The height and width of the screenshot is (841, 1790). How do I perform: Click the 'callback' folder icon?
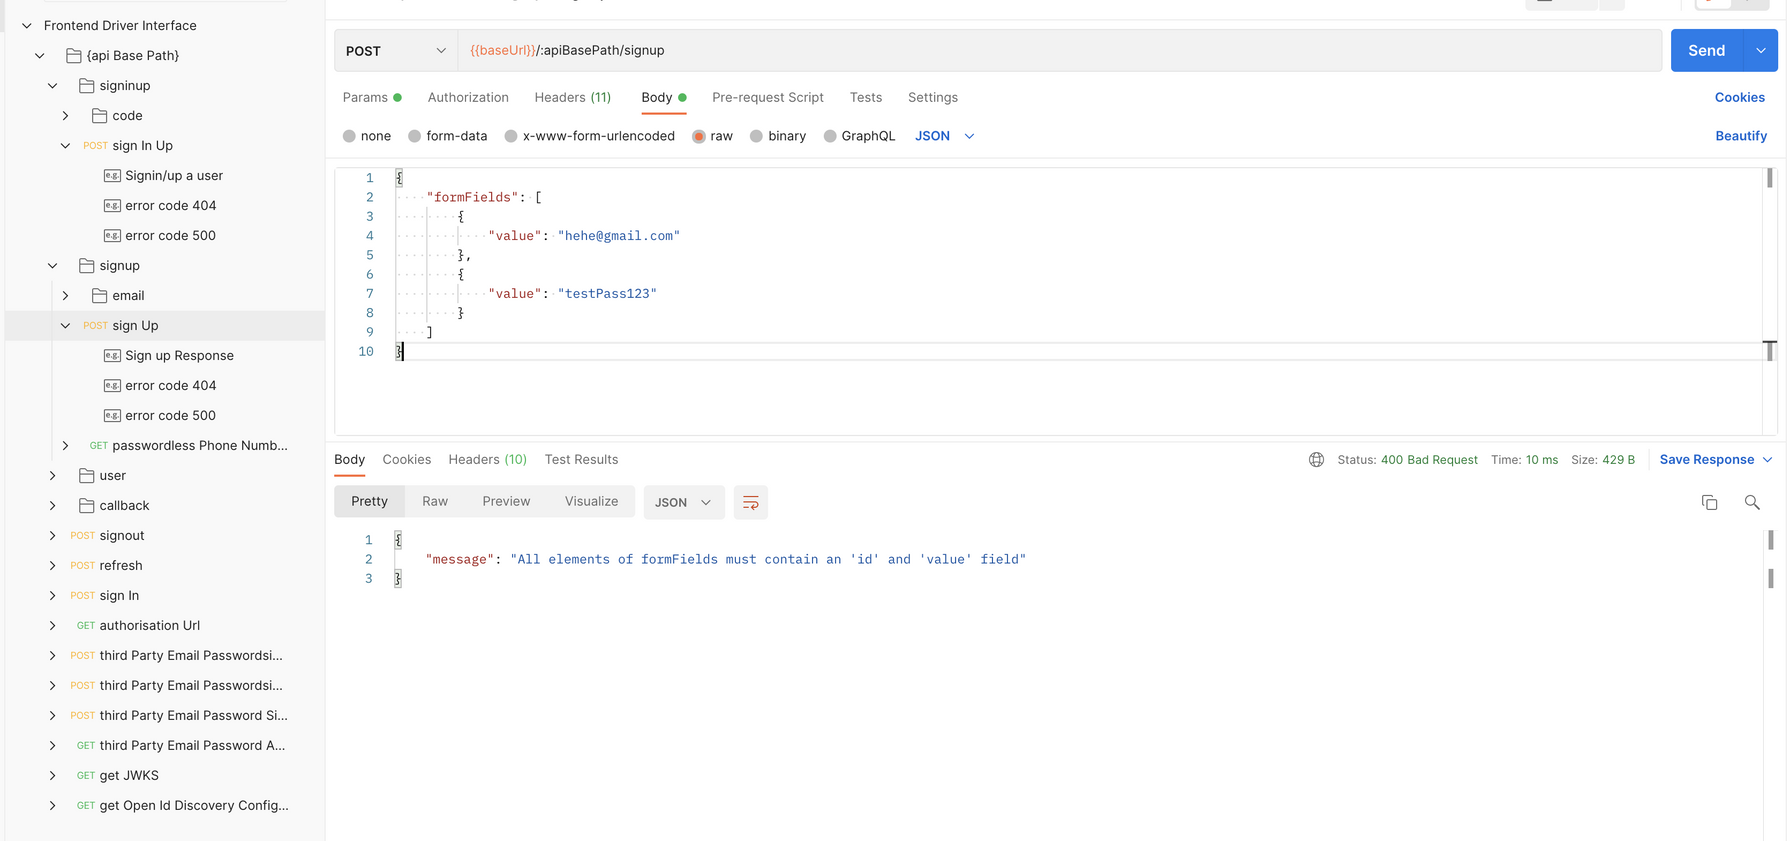[87, 506]
